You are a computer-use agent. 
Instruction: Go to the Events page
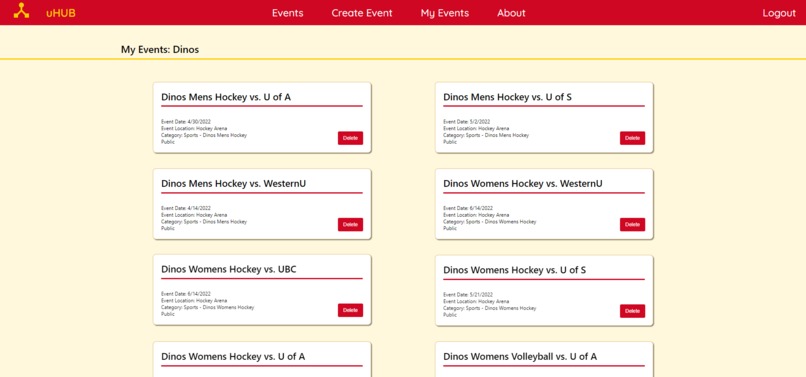click(287, 13)
